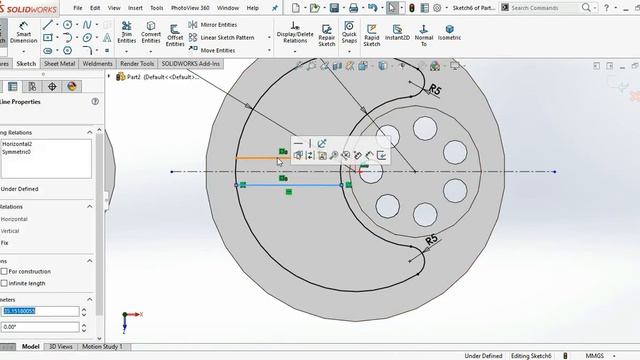Open Quick Snaps dropdown arrow
Viewport: 640px width, 360px height.
tap(349, 51)
